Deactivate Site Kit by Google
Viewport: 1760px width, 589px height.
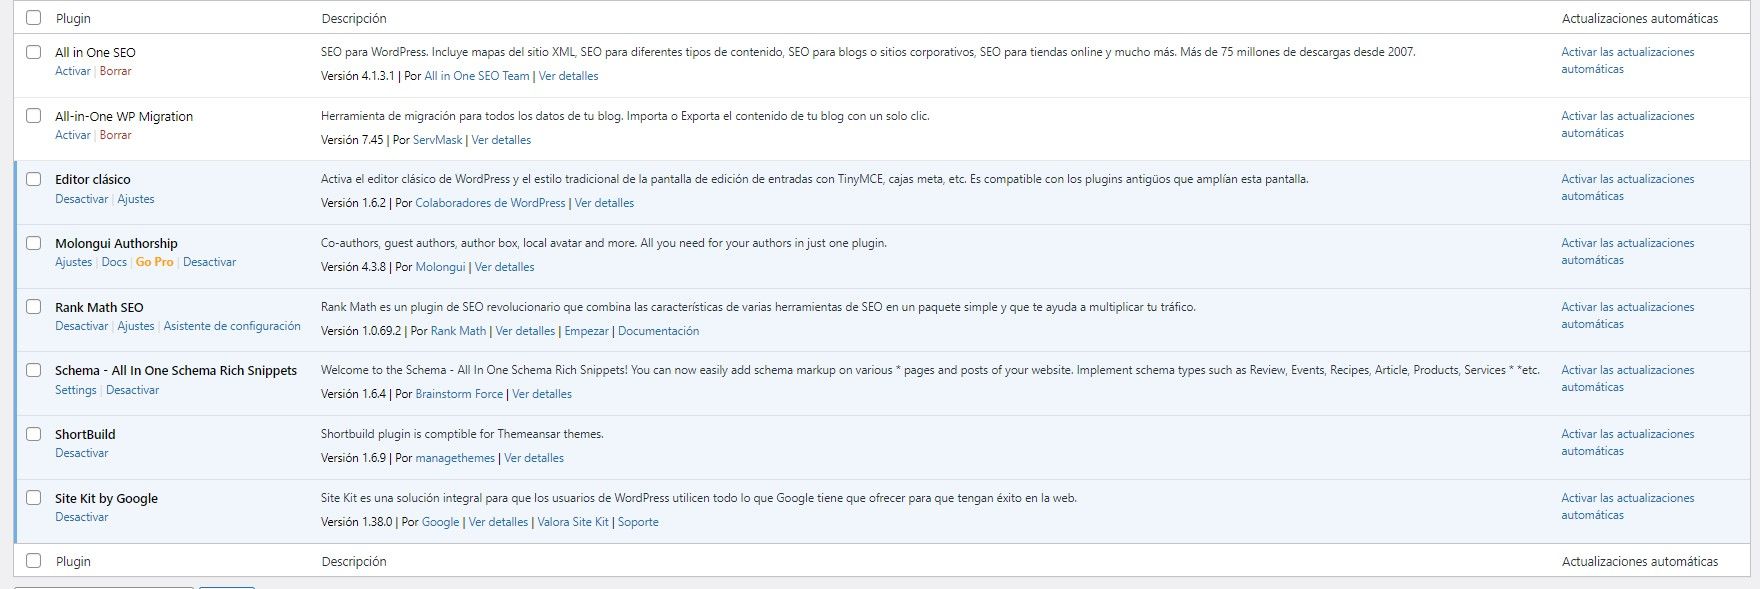[x=82, y=517]
